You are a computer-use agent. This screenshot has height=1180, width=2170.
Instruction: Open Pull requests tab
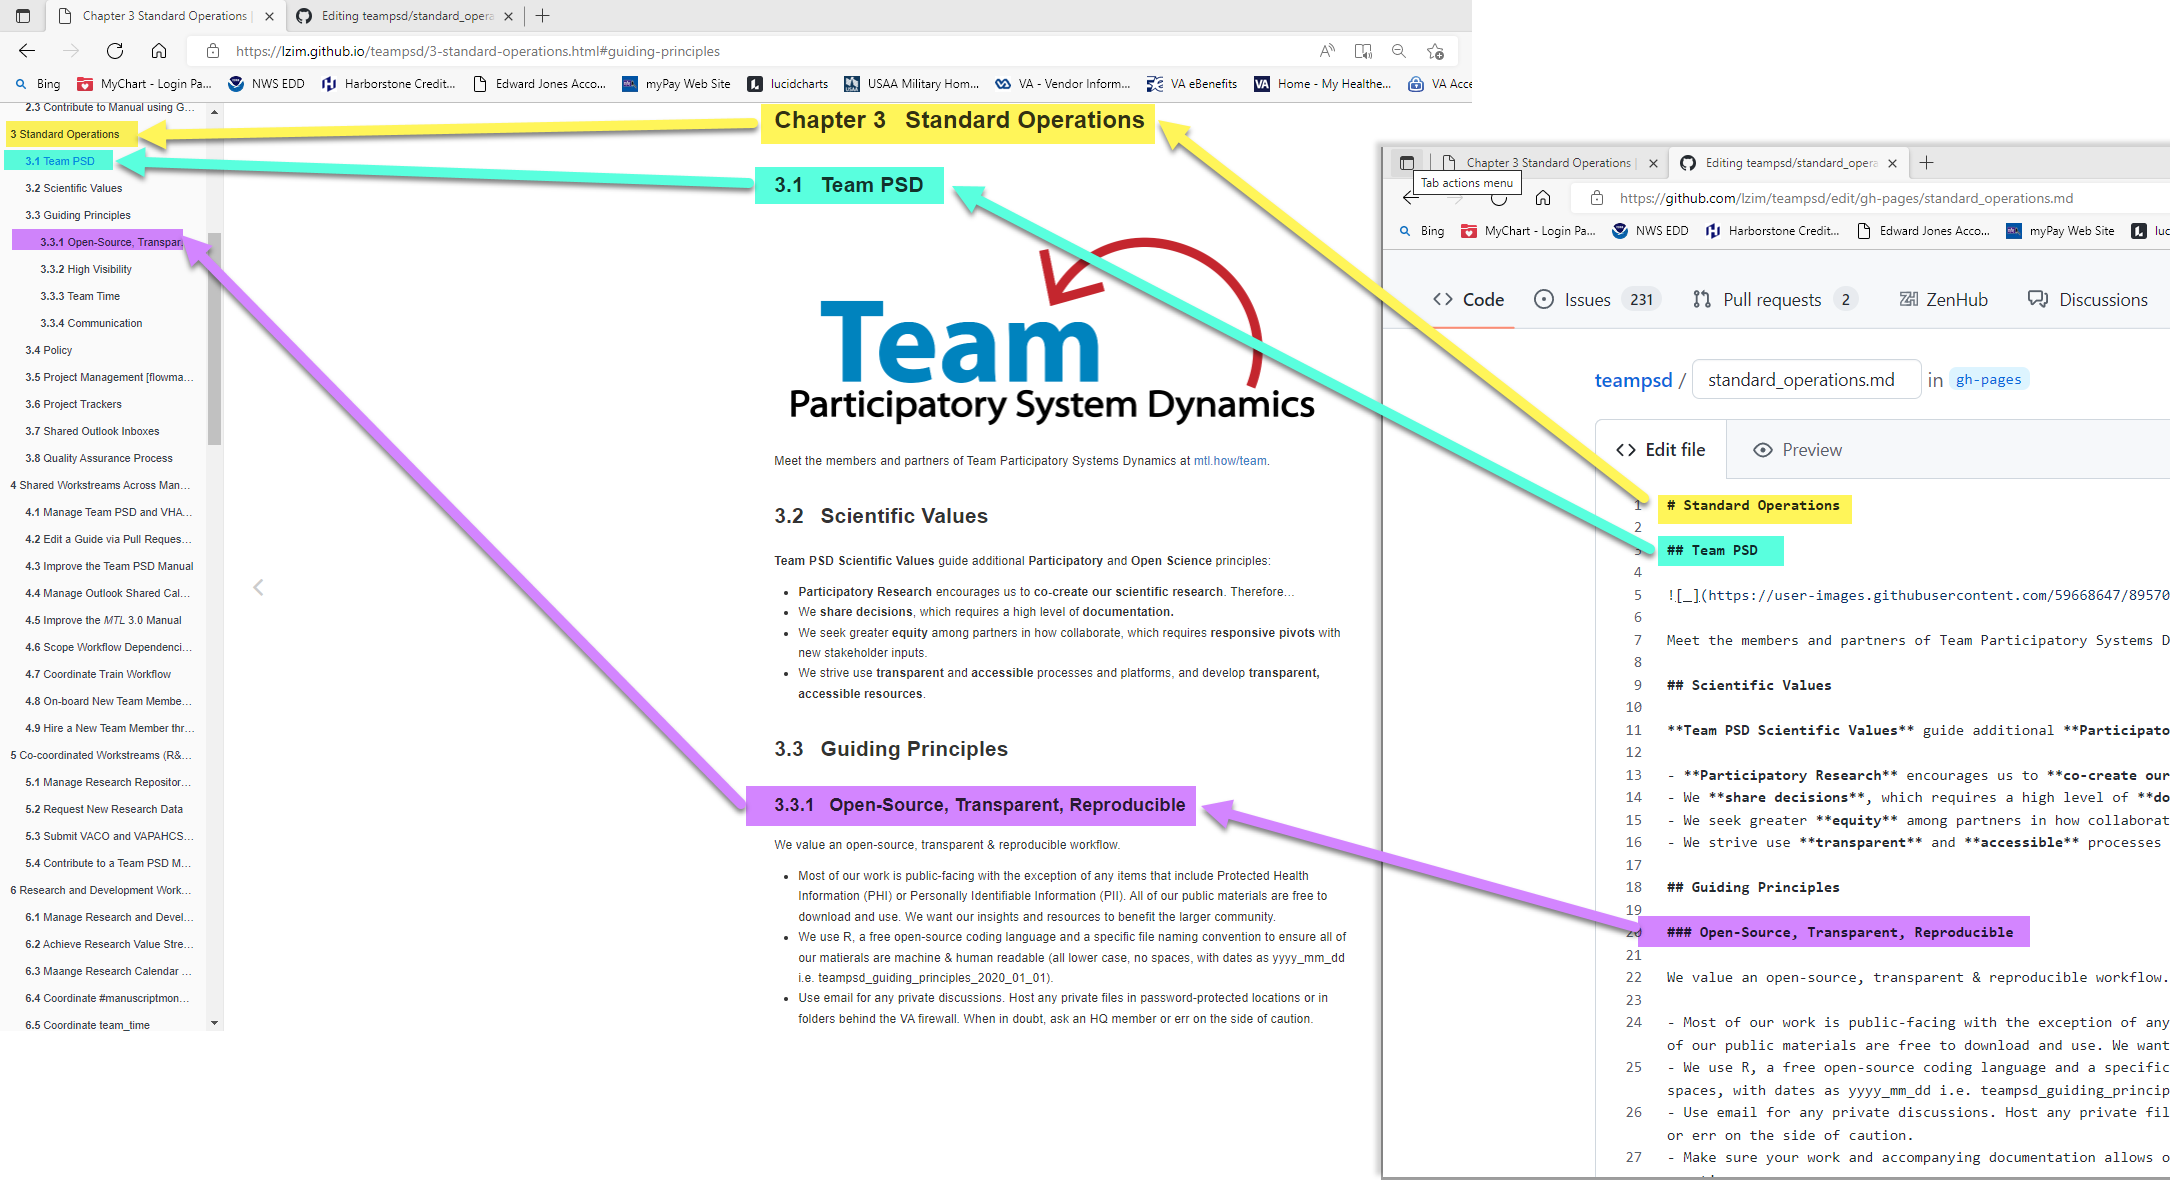coord(1771,299)
